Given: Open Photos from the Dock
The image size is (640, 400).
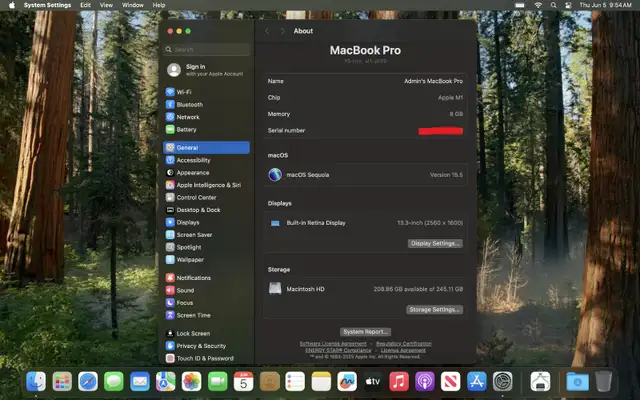Looking at the screenshot, I should pyautogui.click(x=191, y=382).
